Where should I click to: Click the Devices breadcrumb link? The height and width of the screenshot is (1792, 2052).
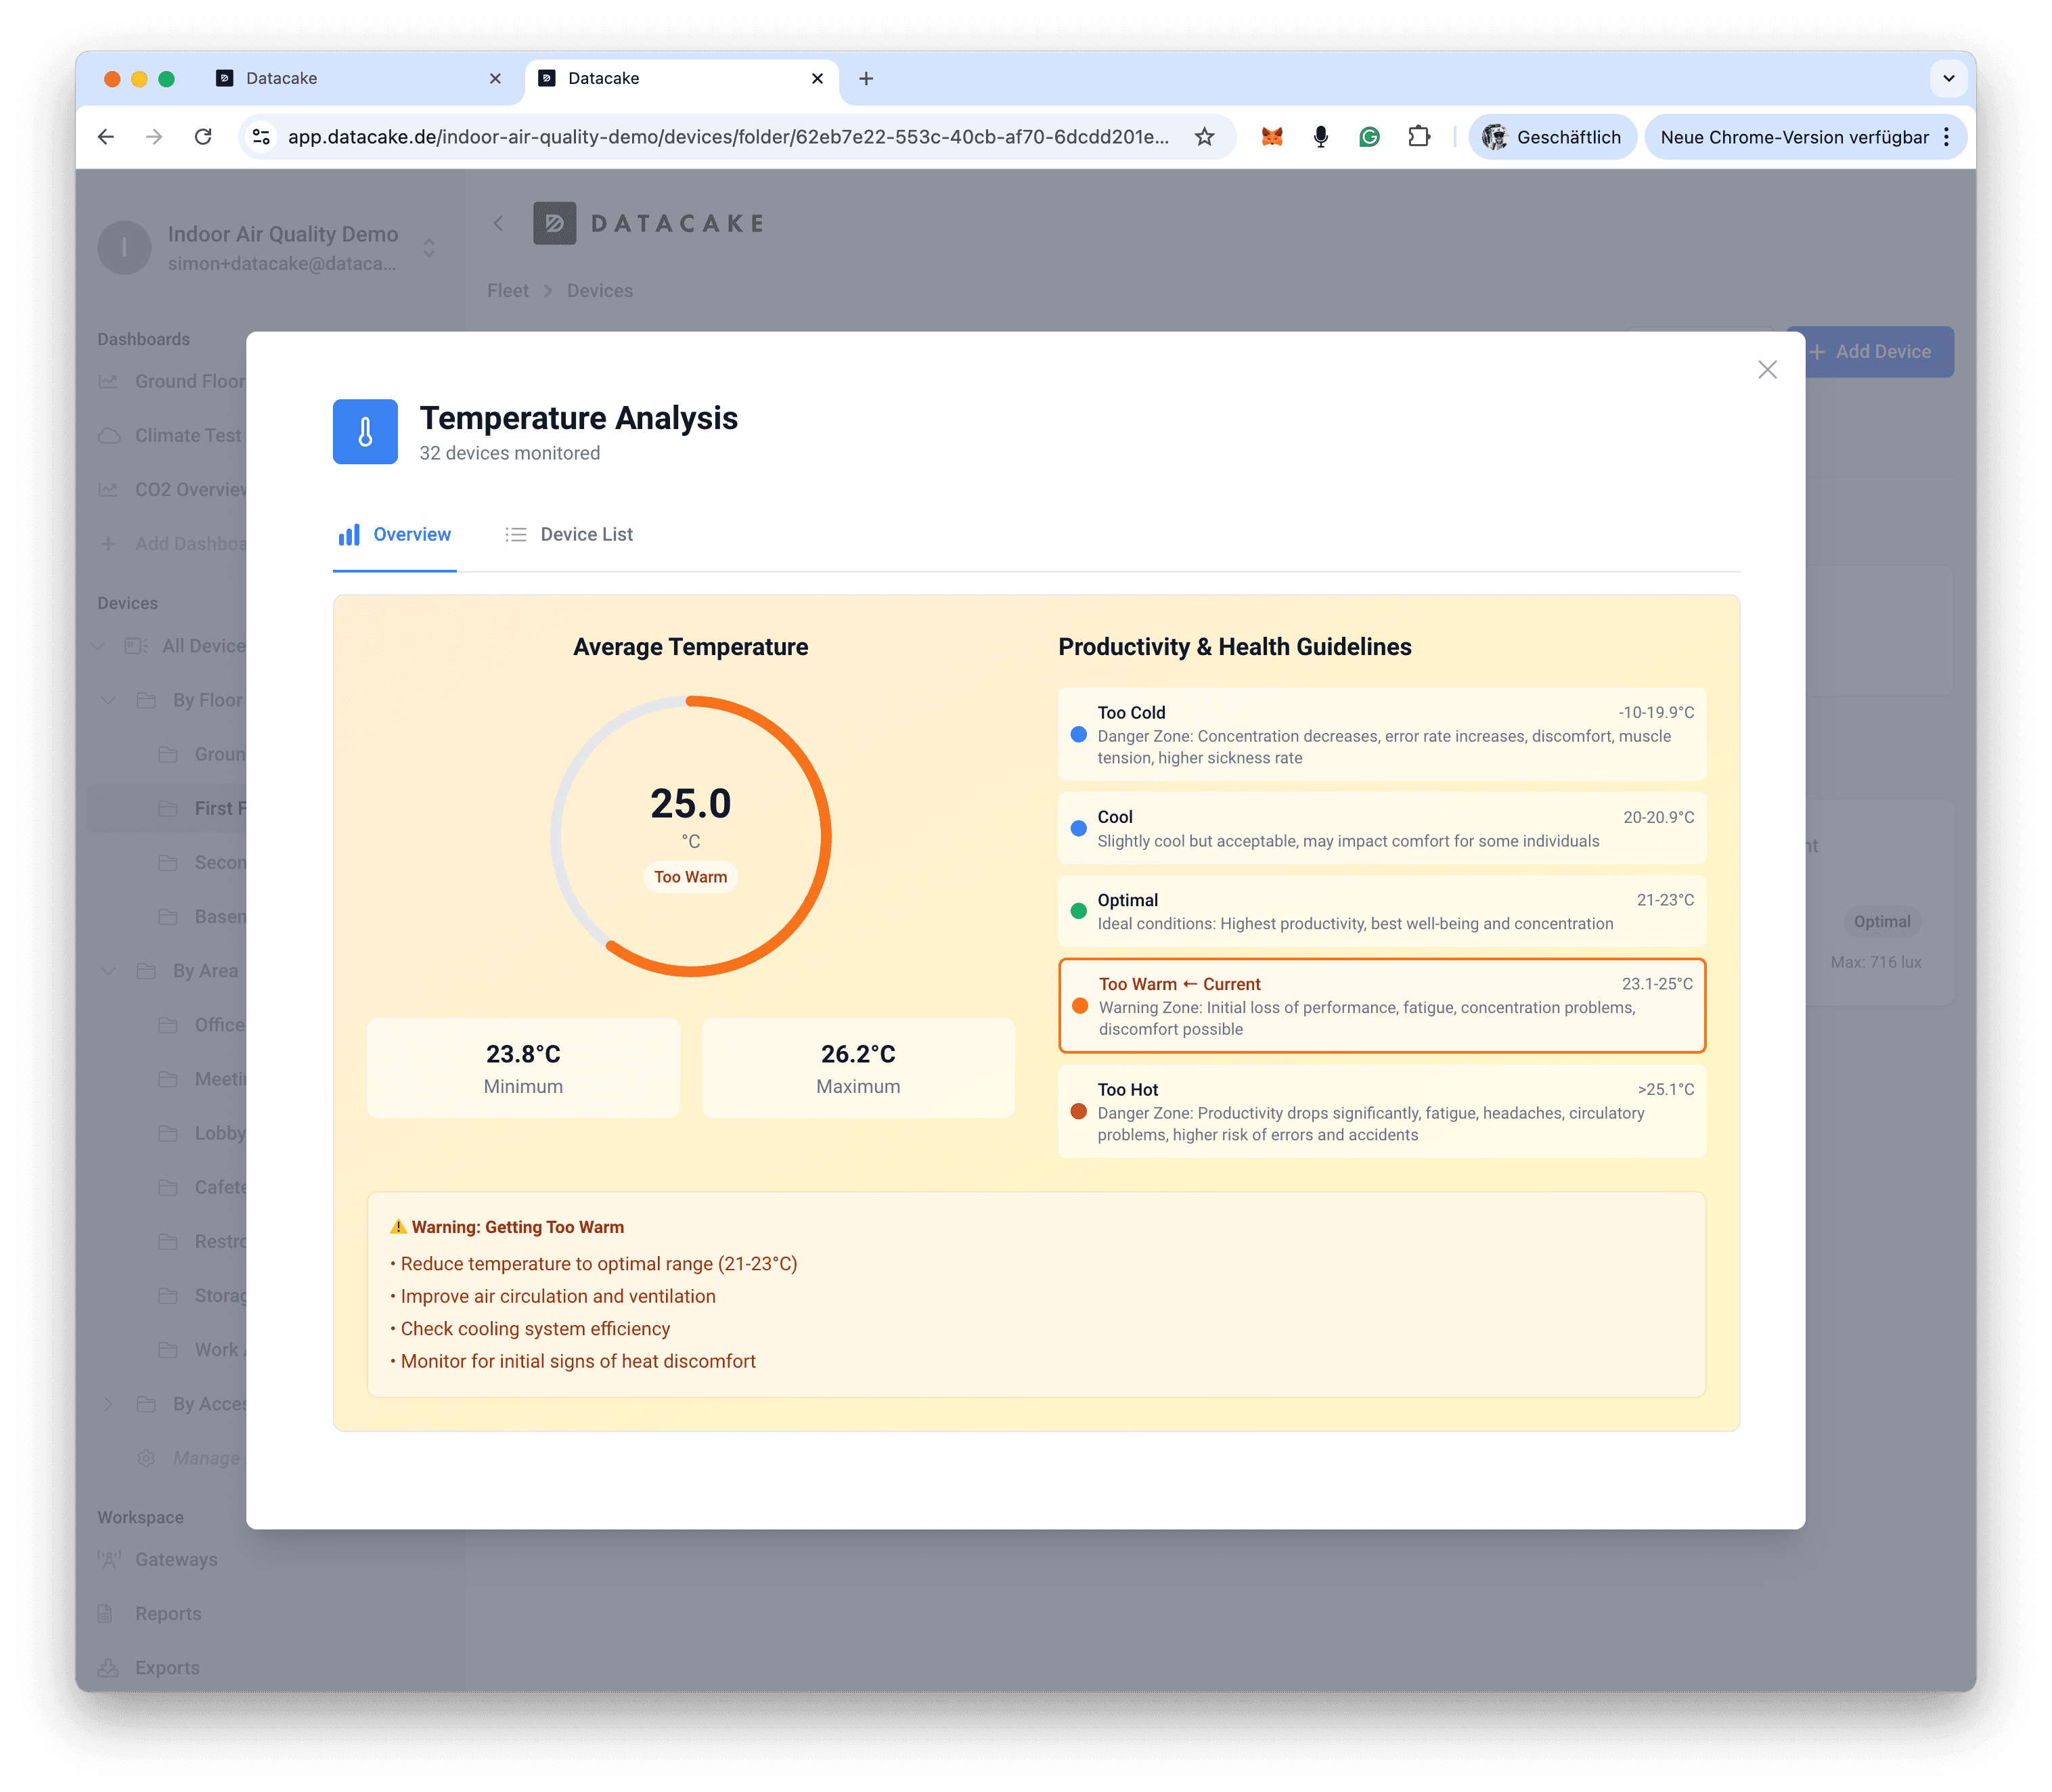(x=600, y=291)
